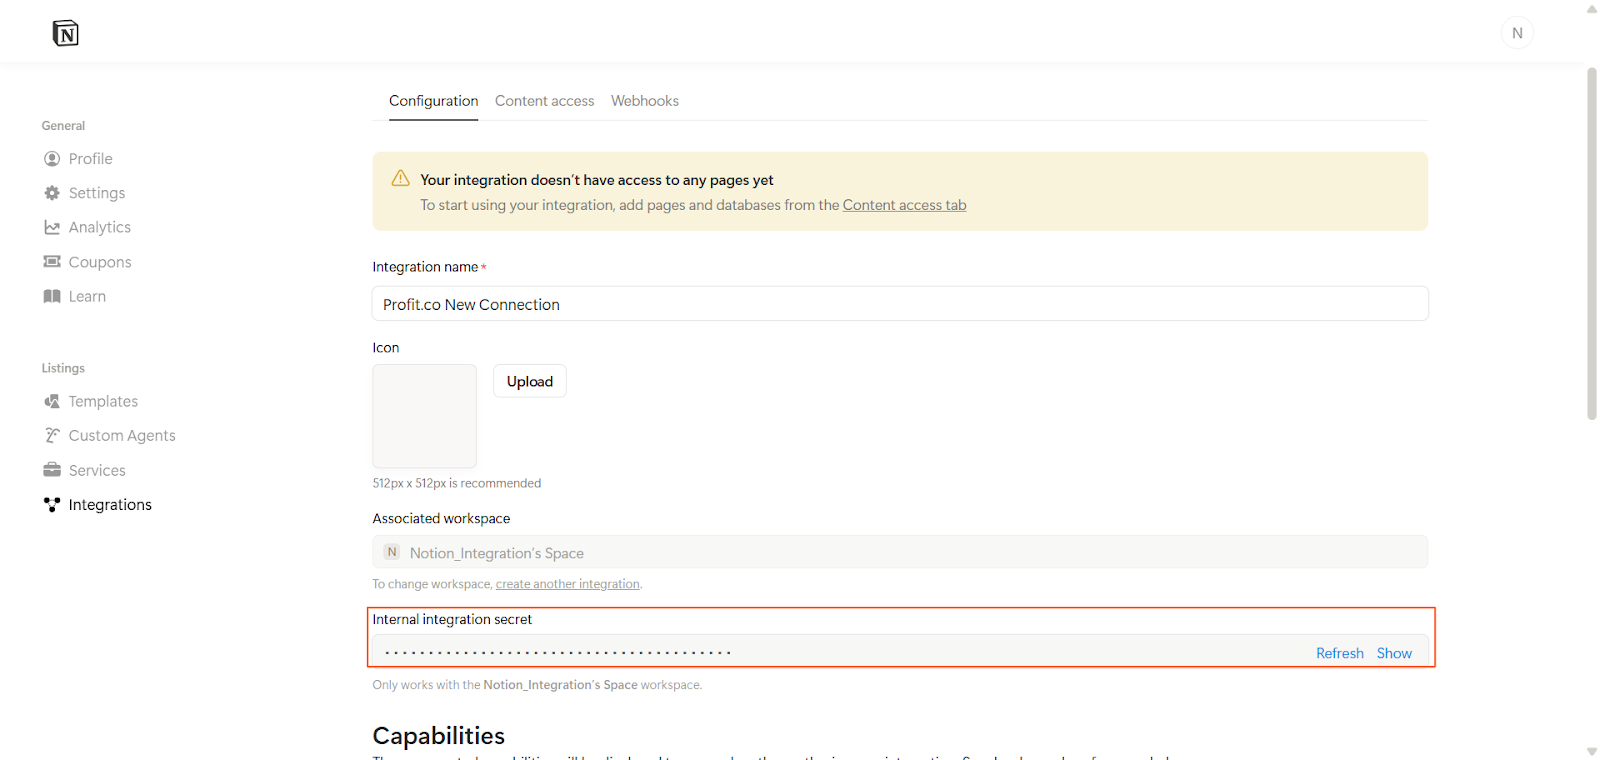
Task: Click the Services briefcase icon
Action: click(x=52, y=470)
